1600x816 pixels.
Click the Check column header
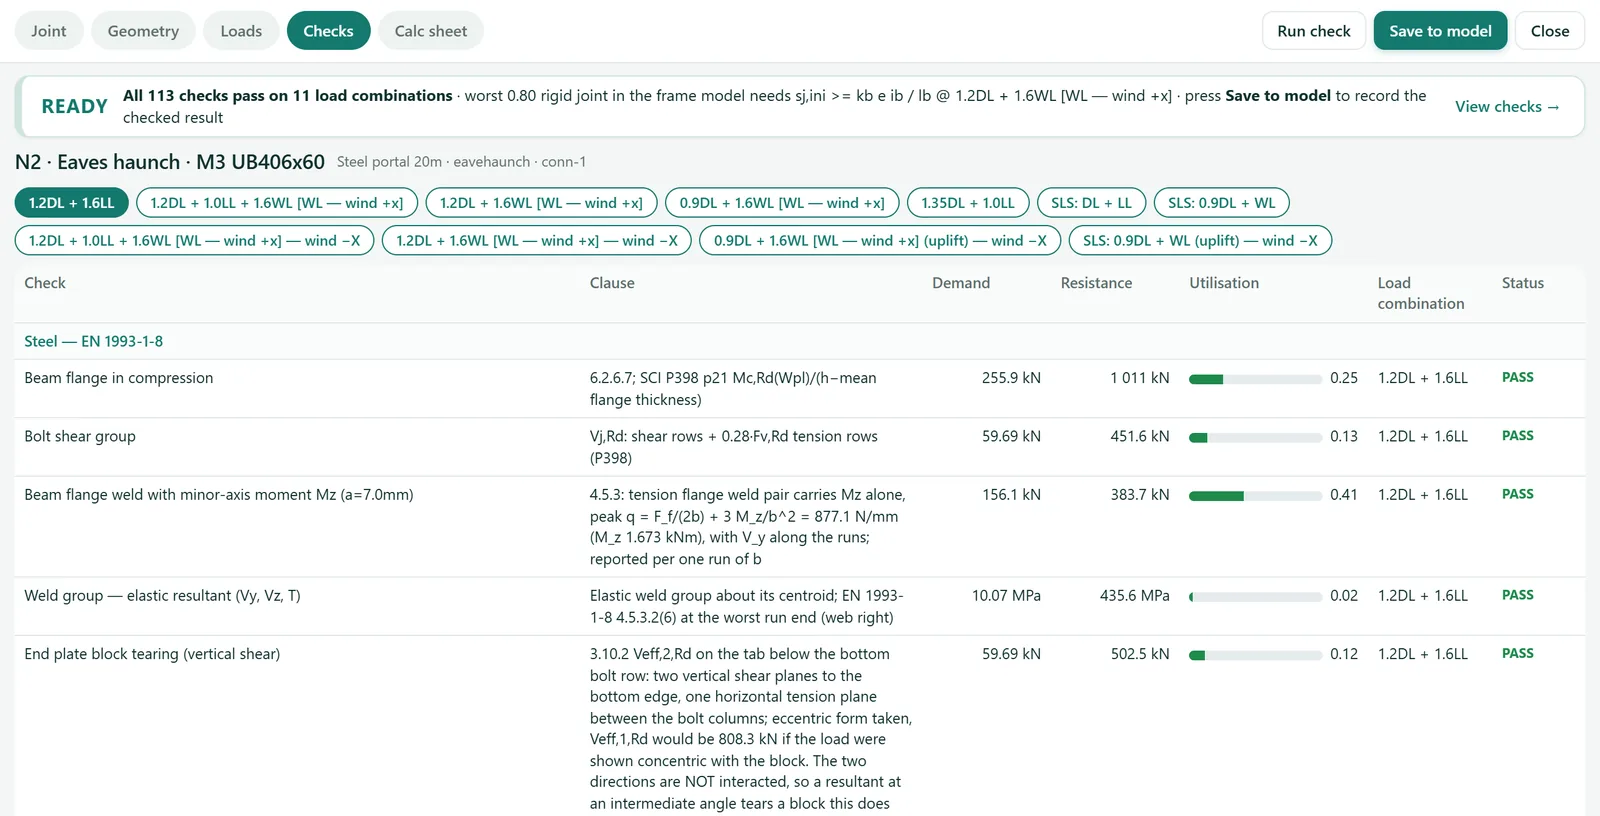click(45, 283)
